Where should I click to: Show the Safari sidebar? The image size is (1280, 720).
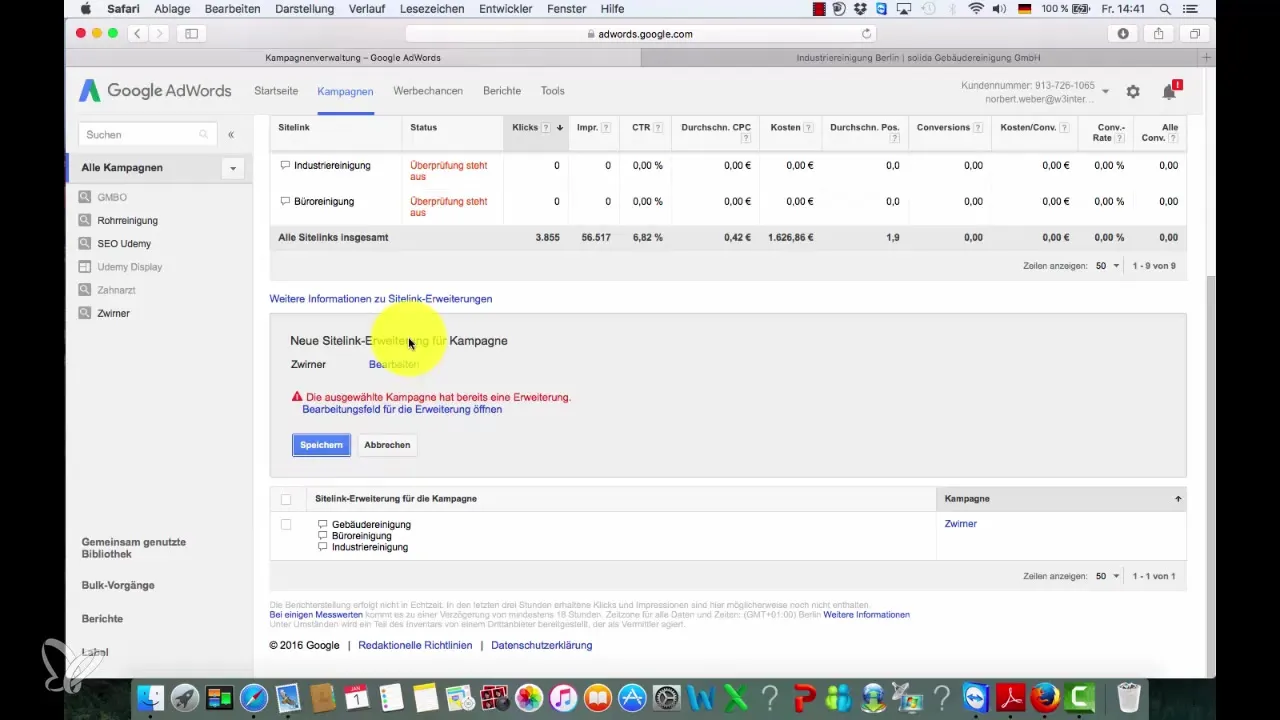coord(191,33)
